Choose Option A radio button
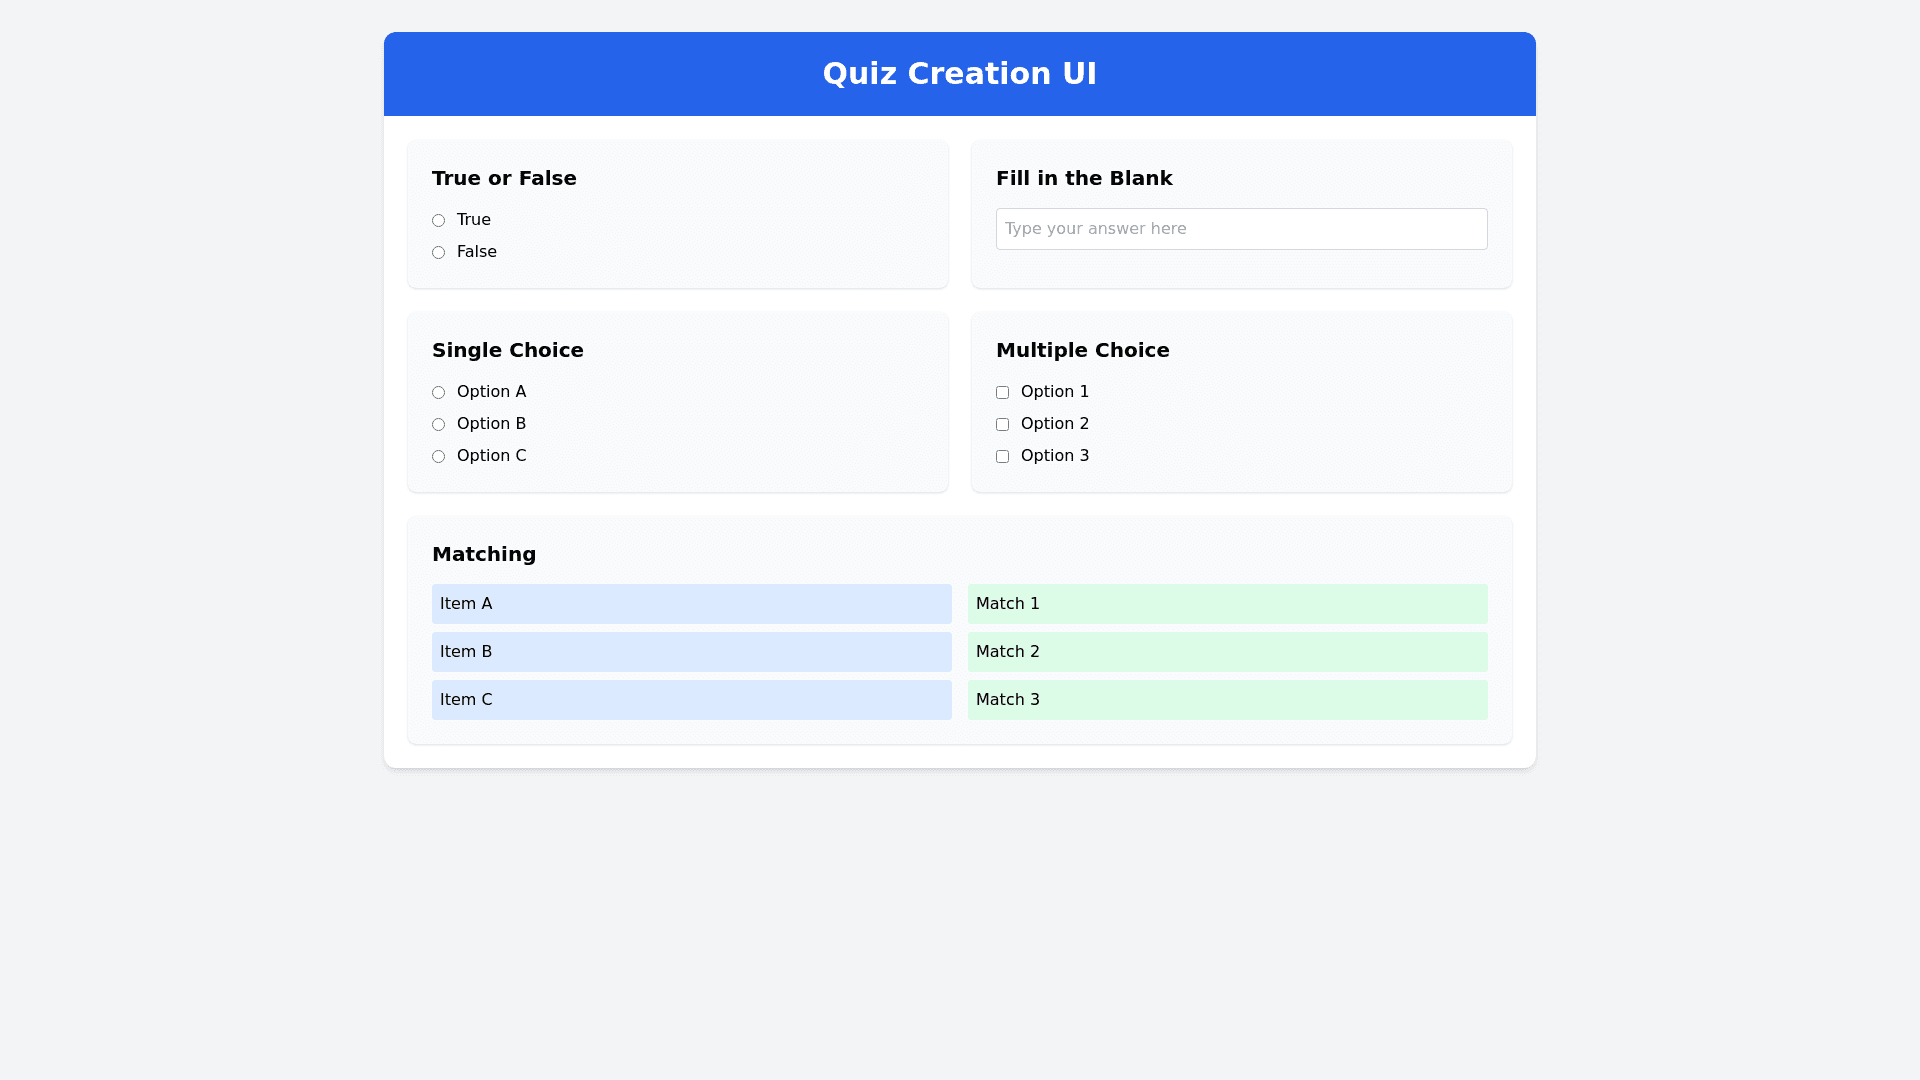This screenshot has height=1080, width=1920. tap(438, 392)
